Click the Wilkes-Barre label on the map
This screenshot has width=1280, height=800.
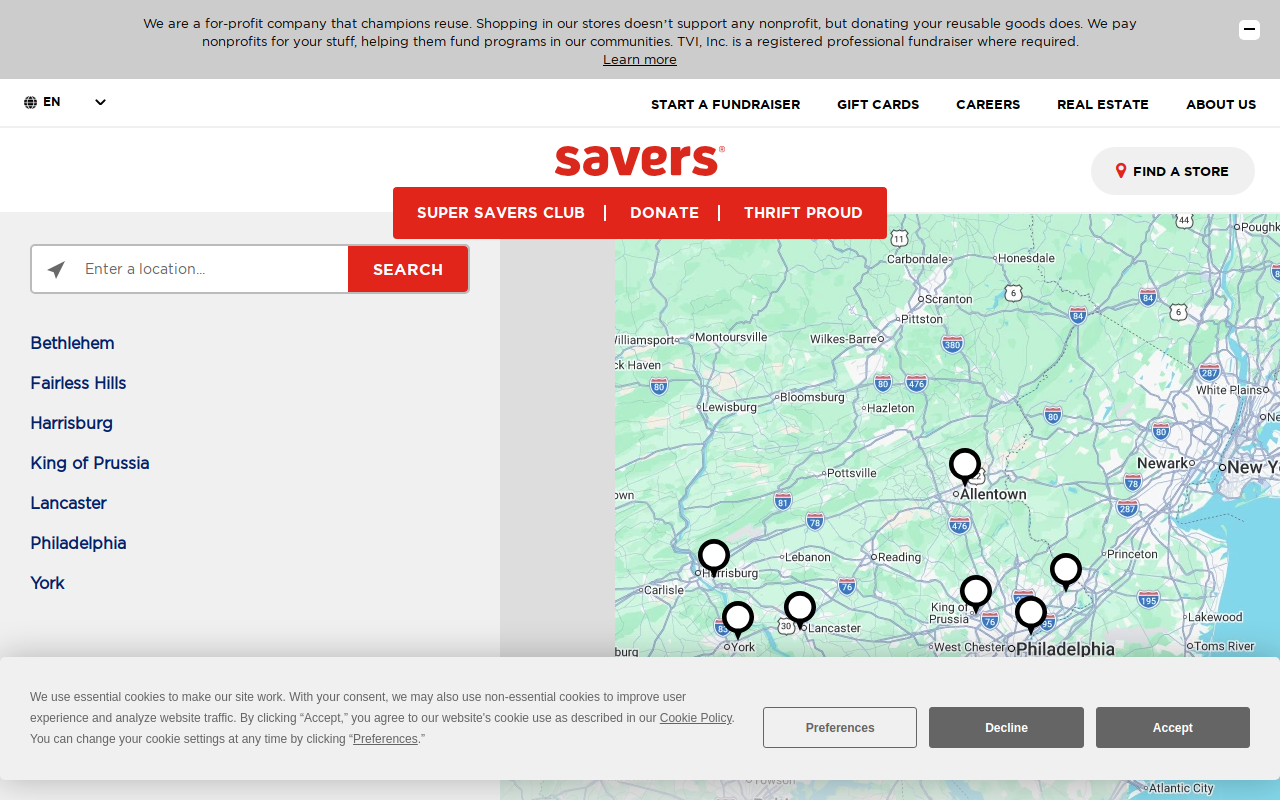click(x=843, y=339)
